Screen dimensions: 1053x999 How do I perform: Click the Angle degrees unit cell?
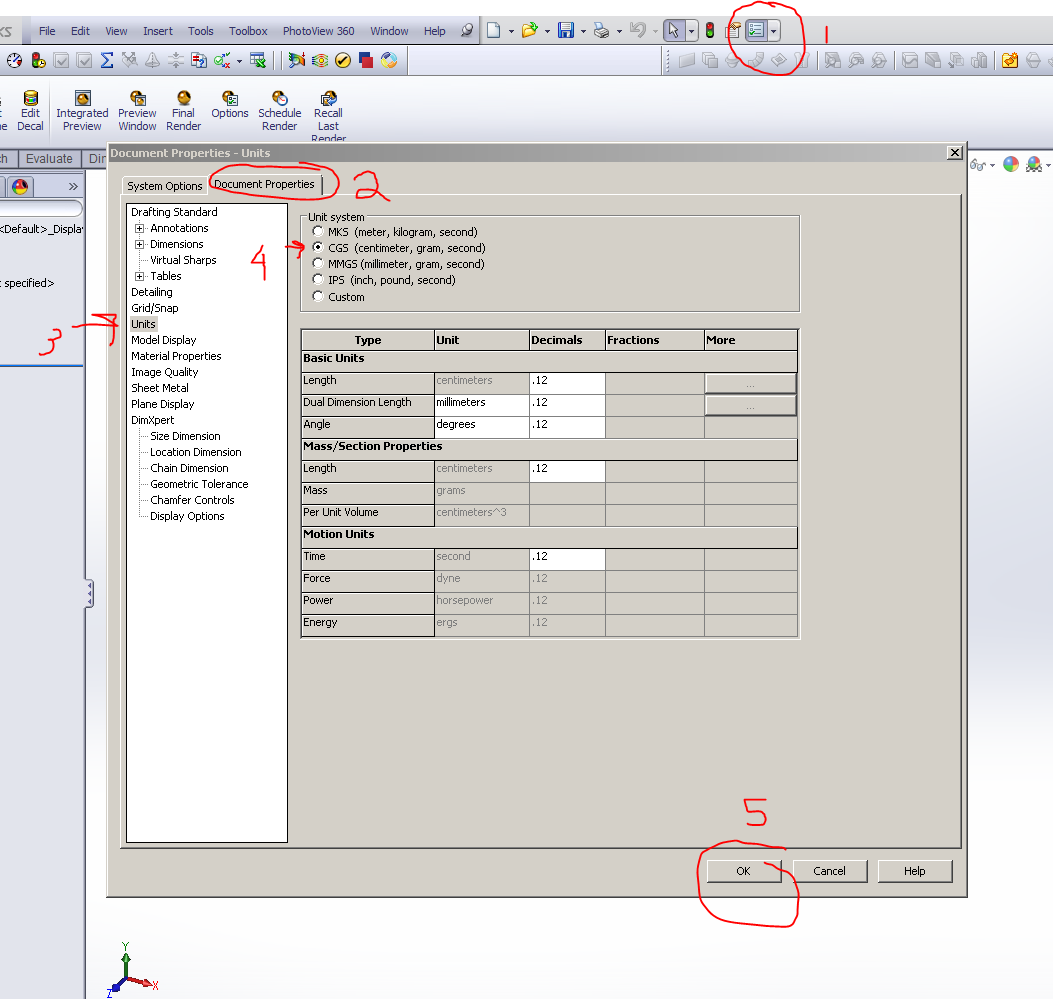coord(482,428)
